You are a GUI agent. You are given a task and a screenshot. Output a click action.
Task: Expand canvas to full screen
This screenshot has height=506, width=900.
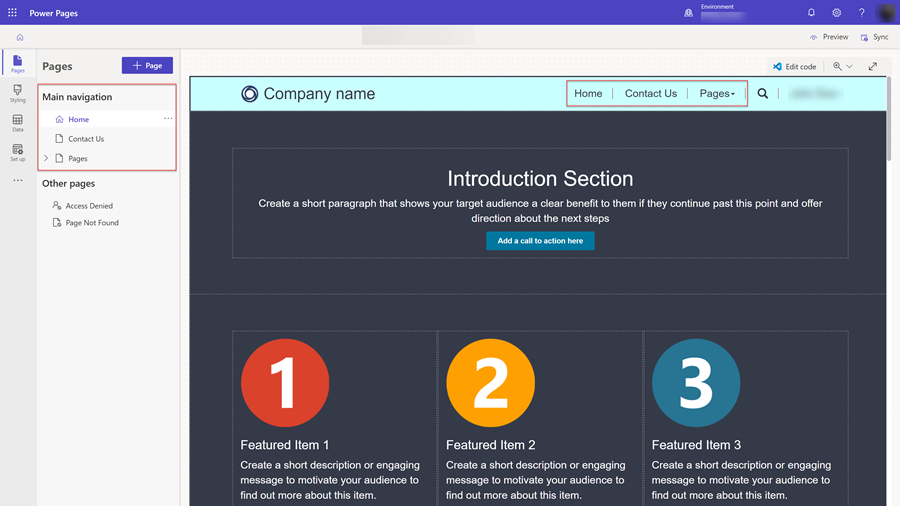(872, 67)
